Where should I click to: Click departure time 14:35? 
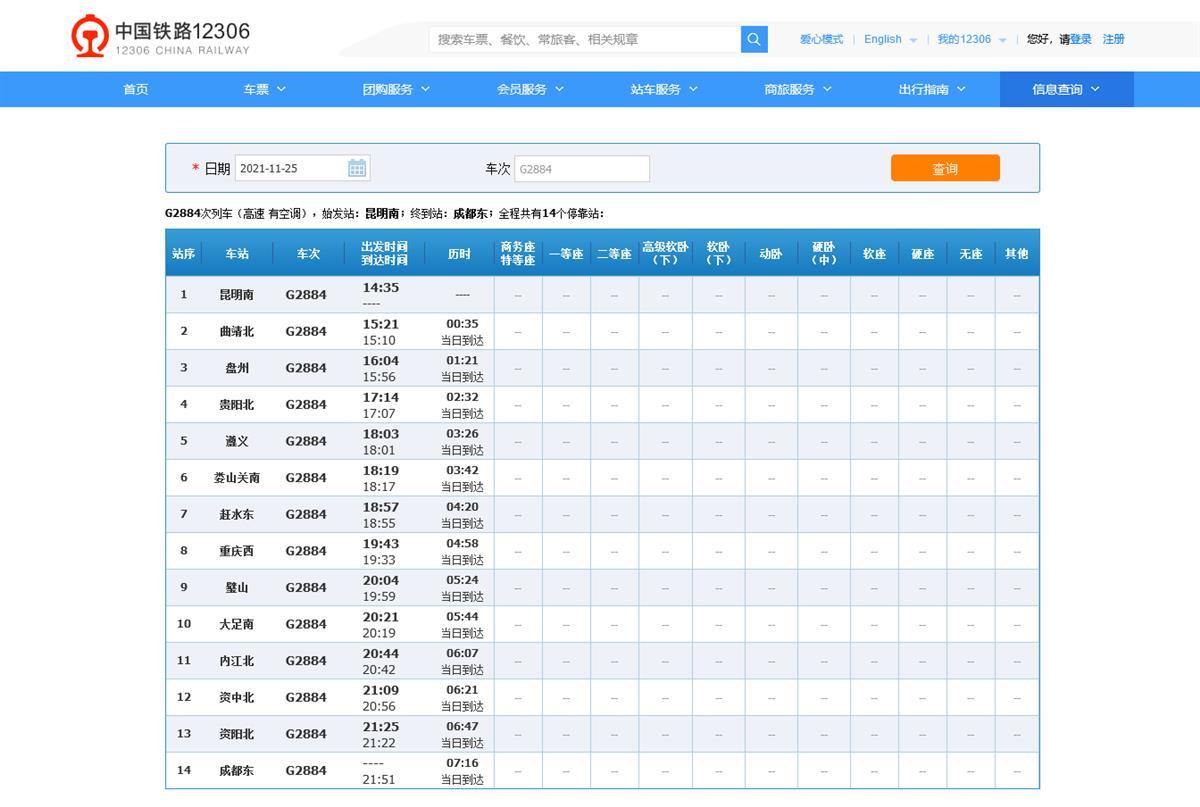coord(381,288)
